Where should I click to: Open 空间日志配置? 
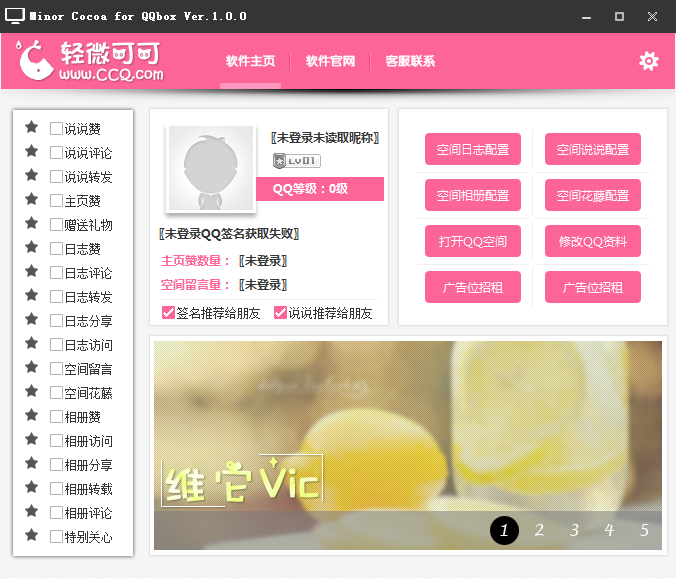473,149
